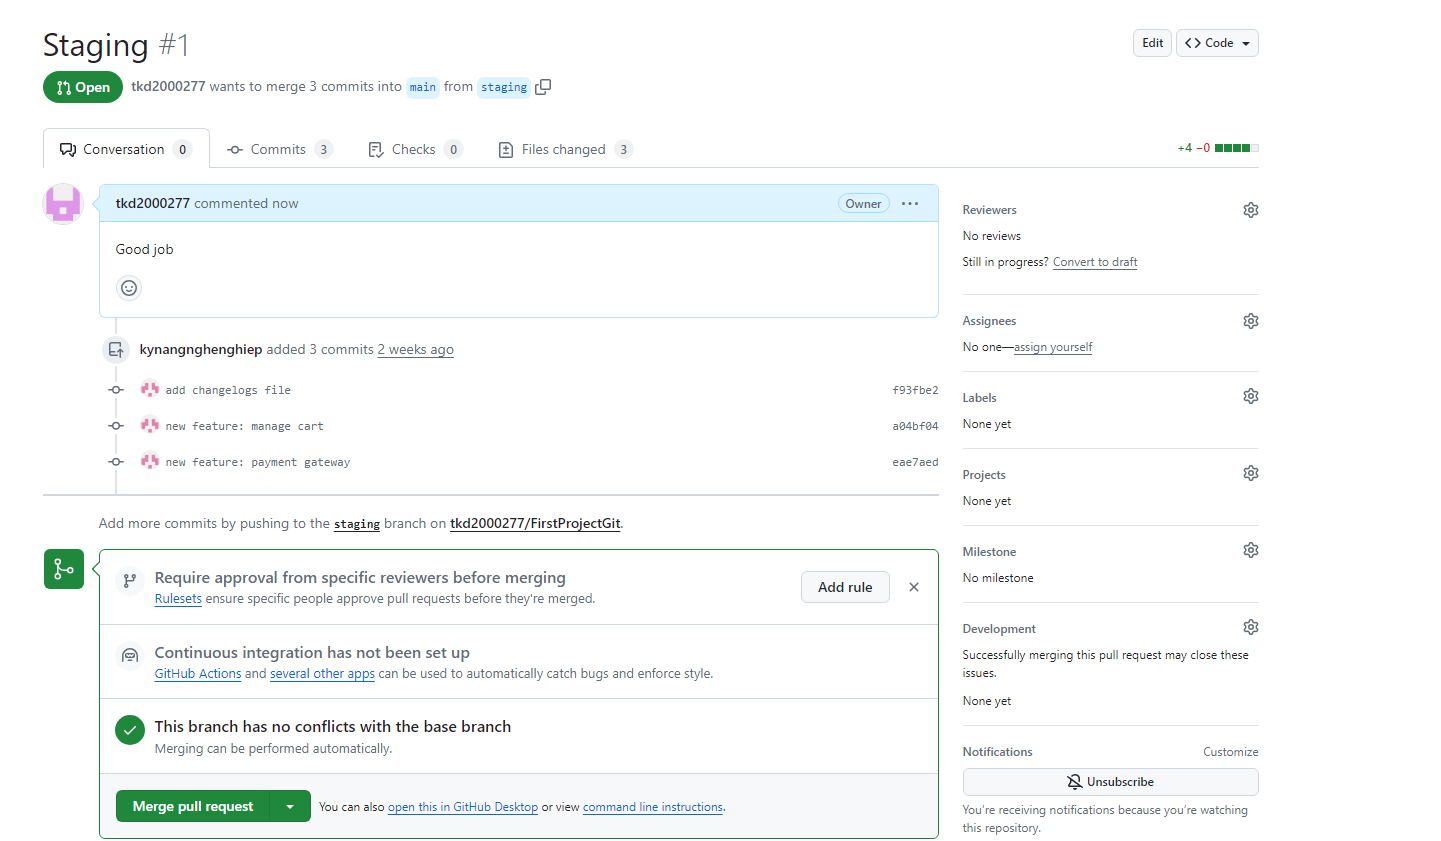Open the Milestone gear settings
Image resolution: width=1441 pixels, height=841 pixels.
(1250, 551)
